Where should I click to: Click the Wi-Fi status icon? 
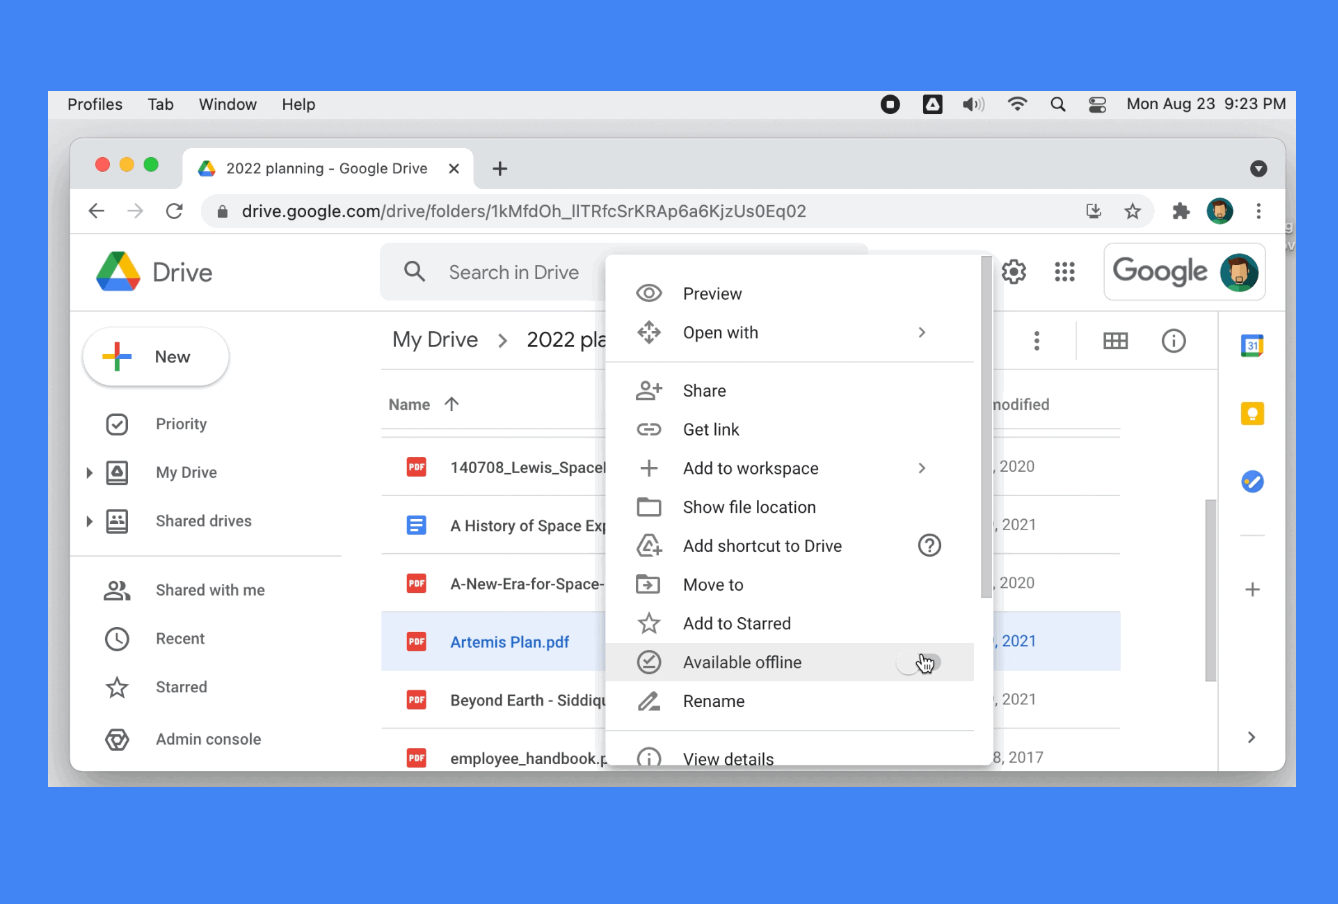pyautogui.click(x=1017, y=104)
